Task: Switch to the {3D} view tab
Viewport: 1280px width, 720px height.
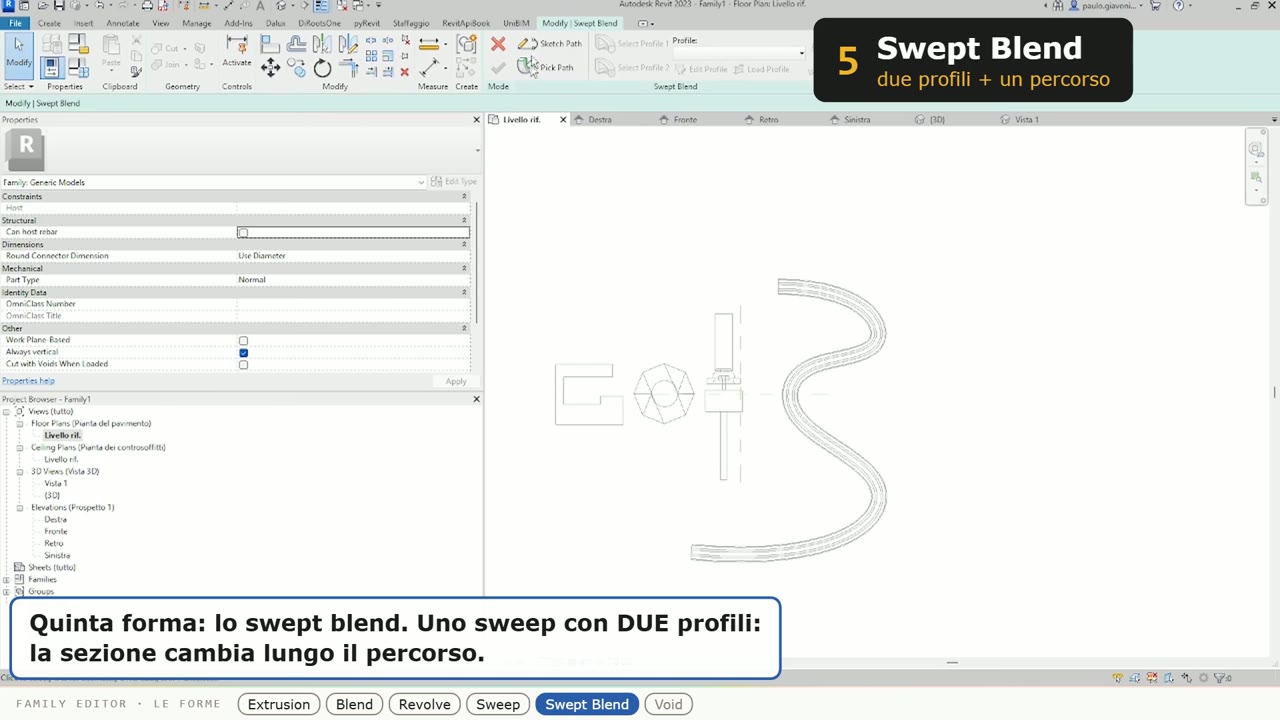Action: [x=937, y=120]
